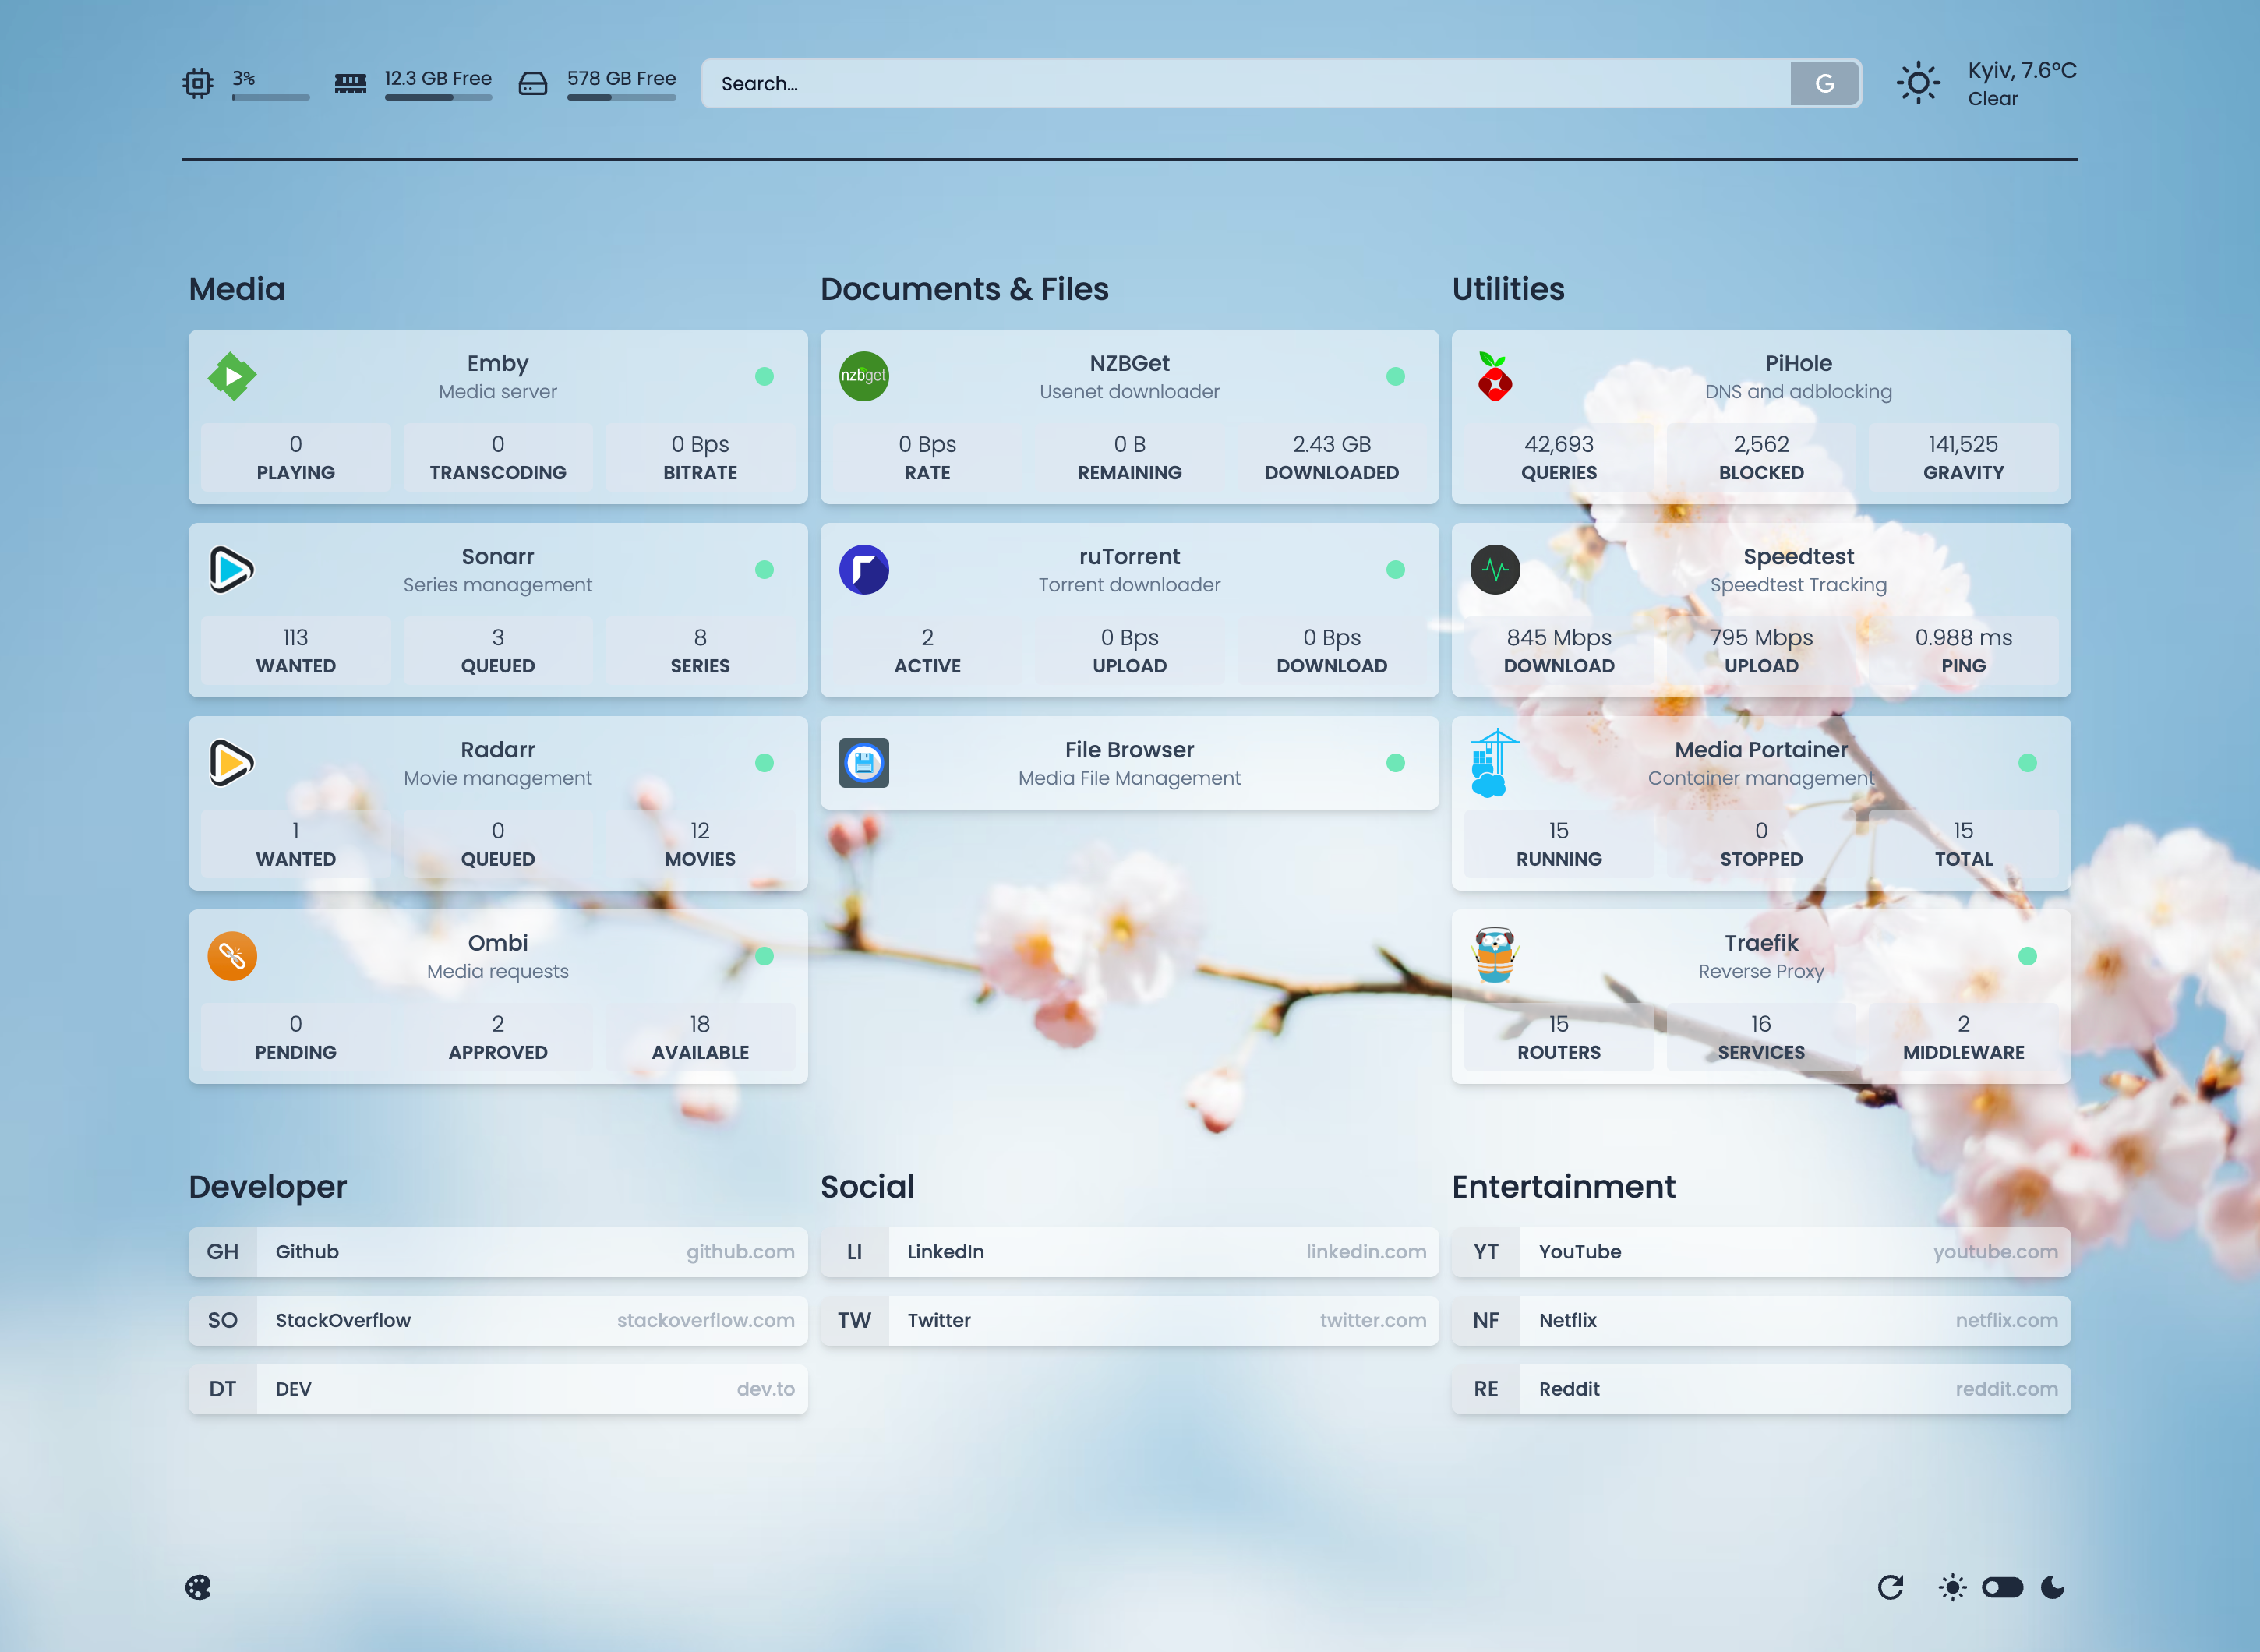Click the Google search provider button
Screen dimensions: 2260x1652
(1824, 84)
